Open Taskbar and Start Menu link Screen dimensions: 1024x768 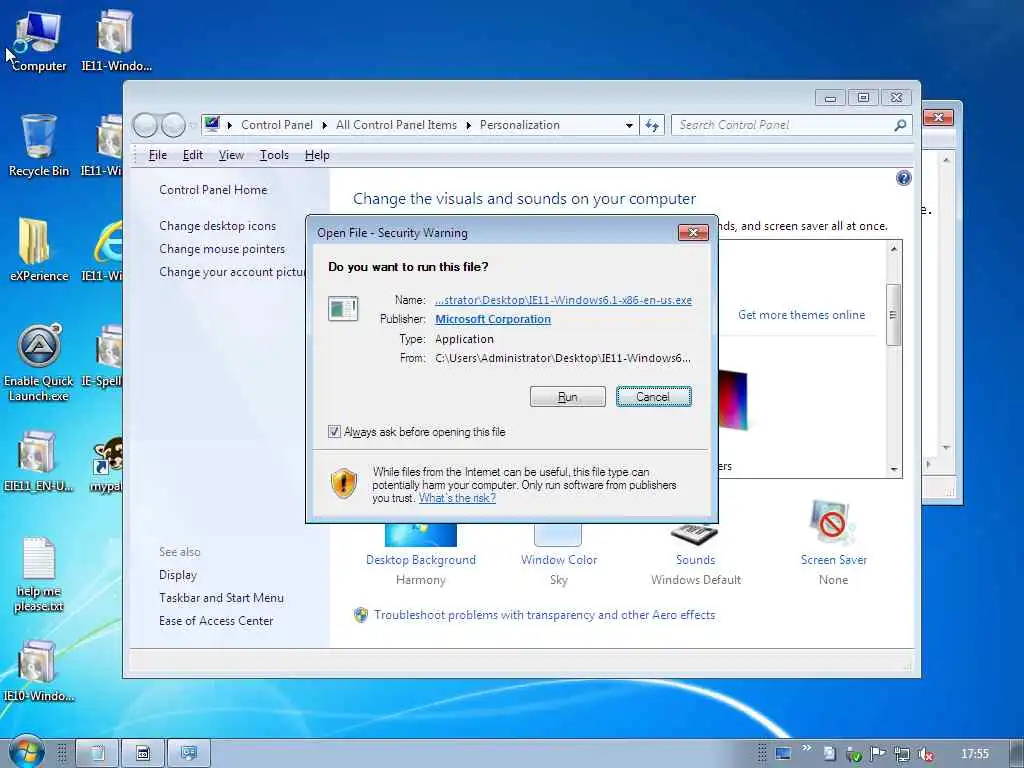point(221,598)
